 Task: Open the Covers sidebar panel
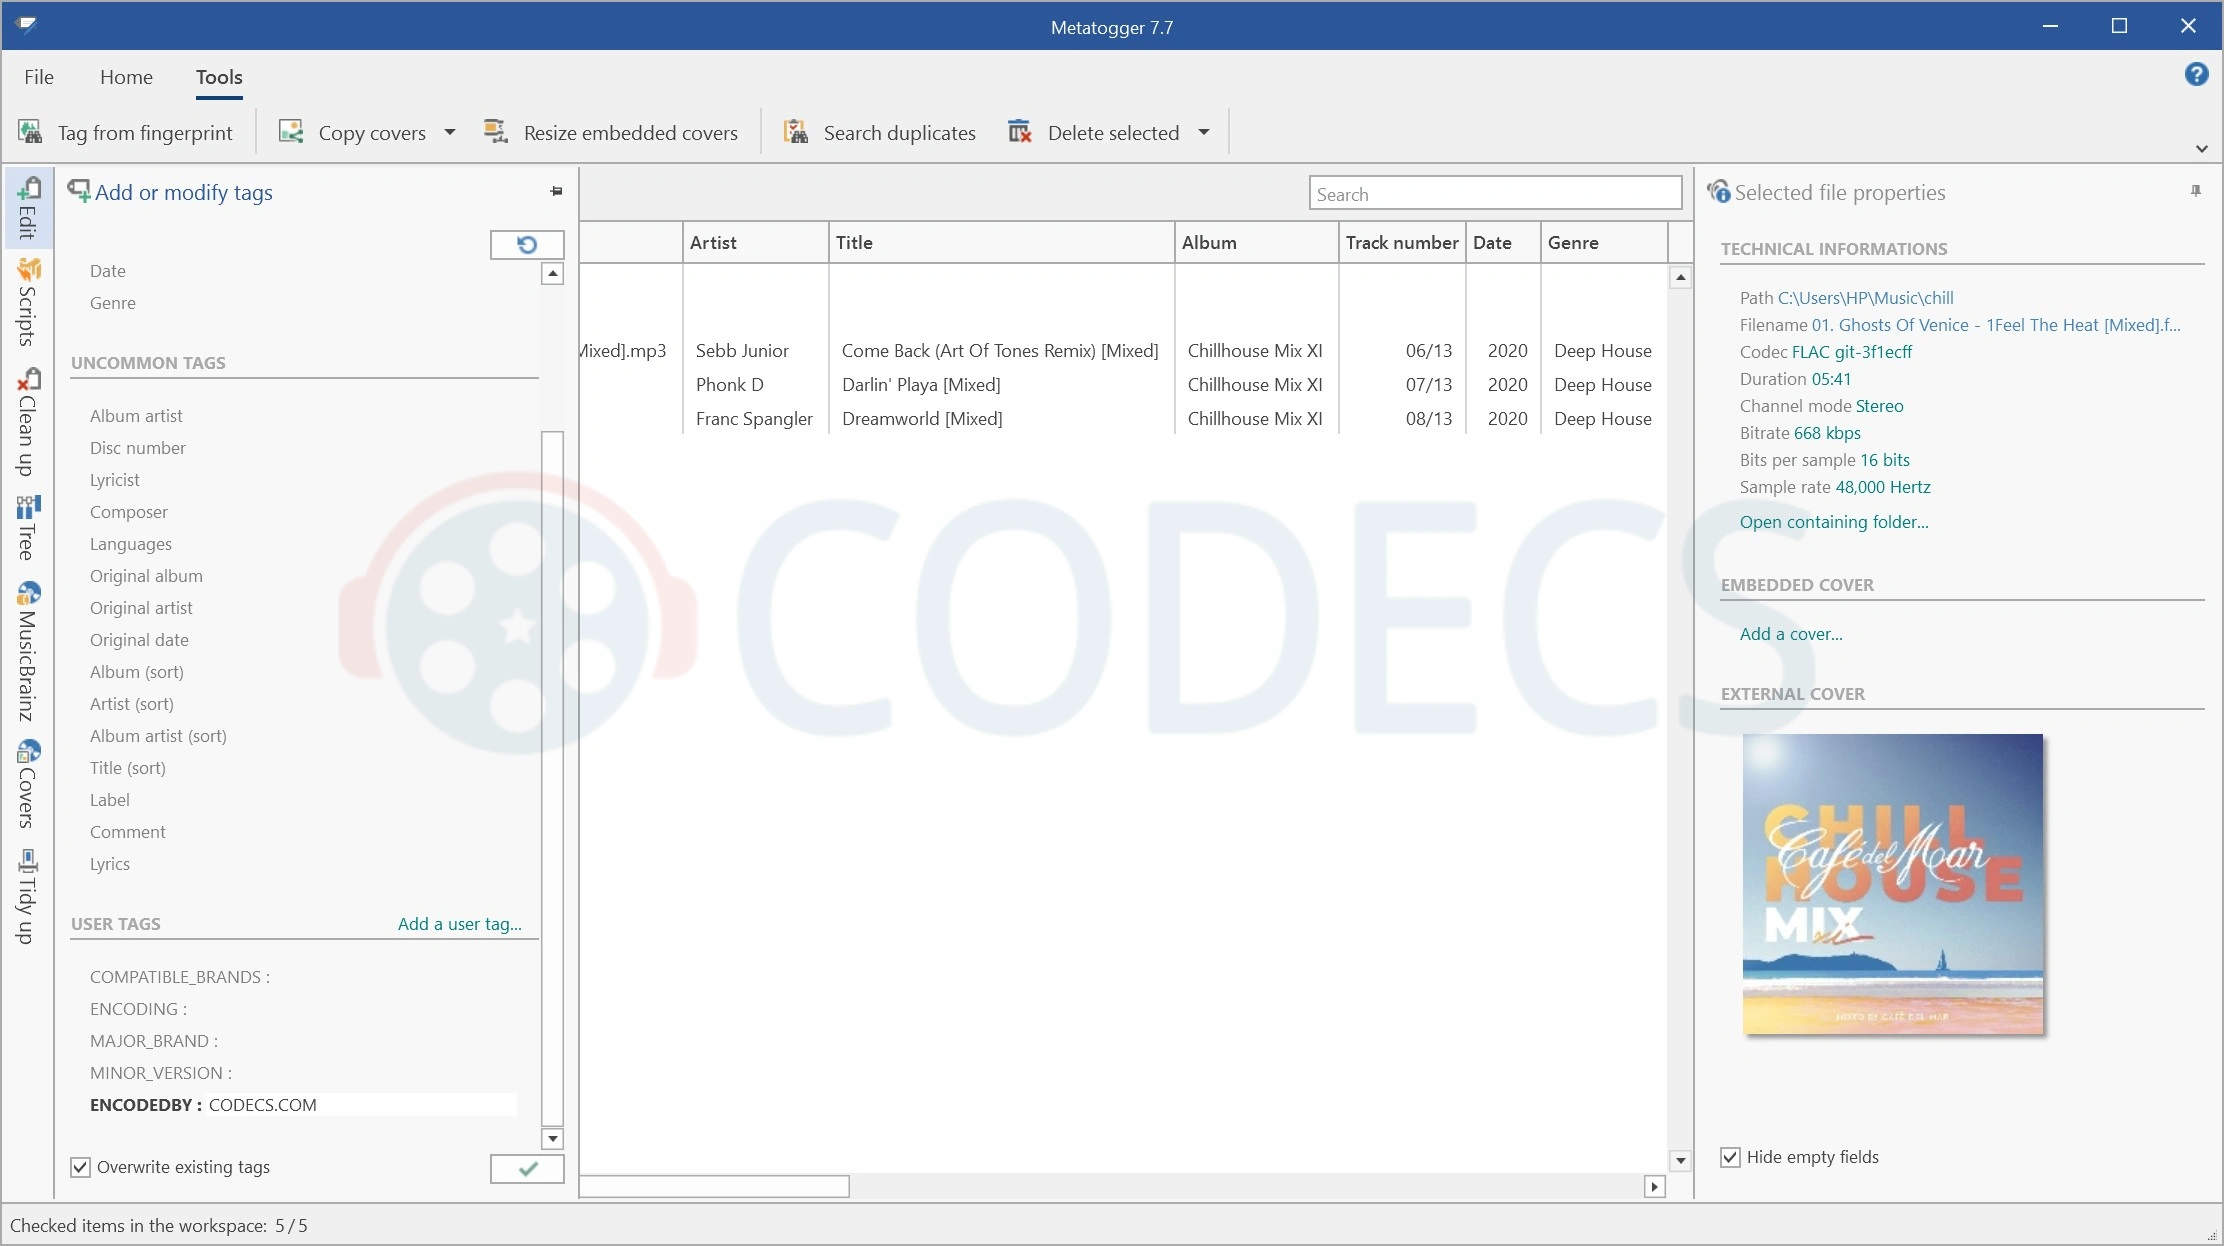tap(28, 784)
